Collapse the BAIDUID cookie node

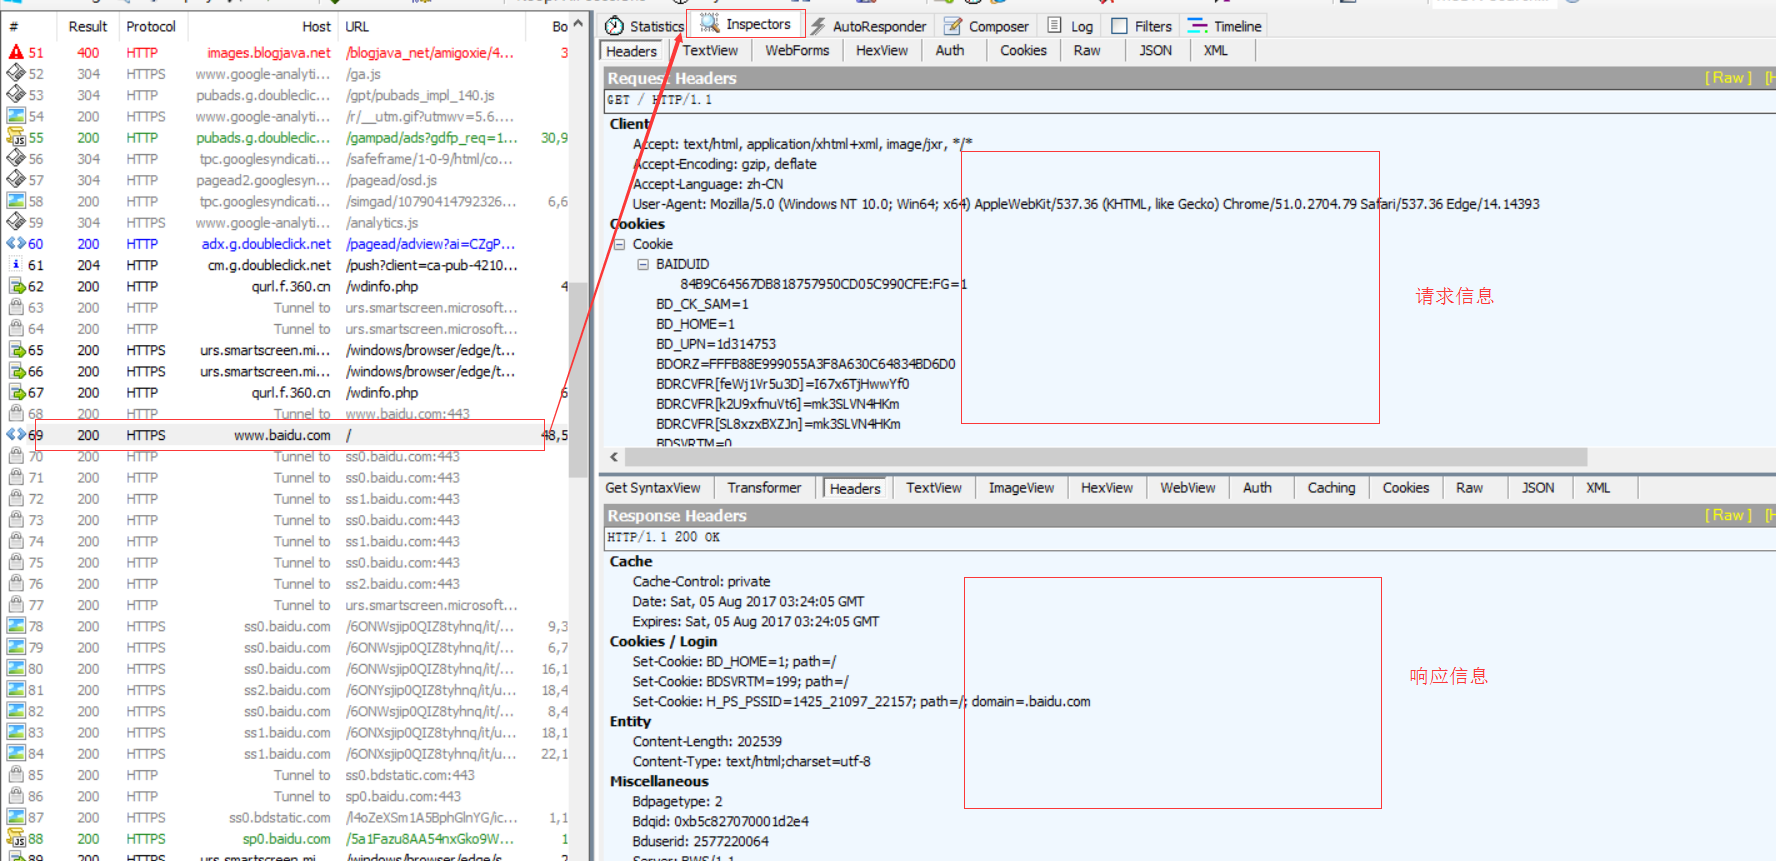pos(643,264)
